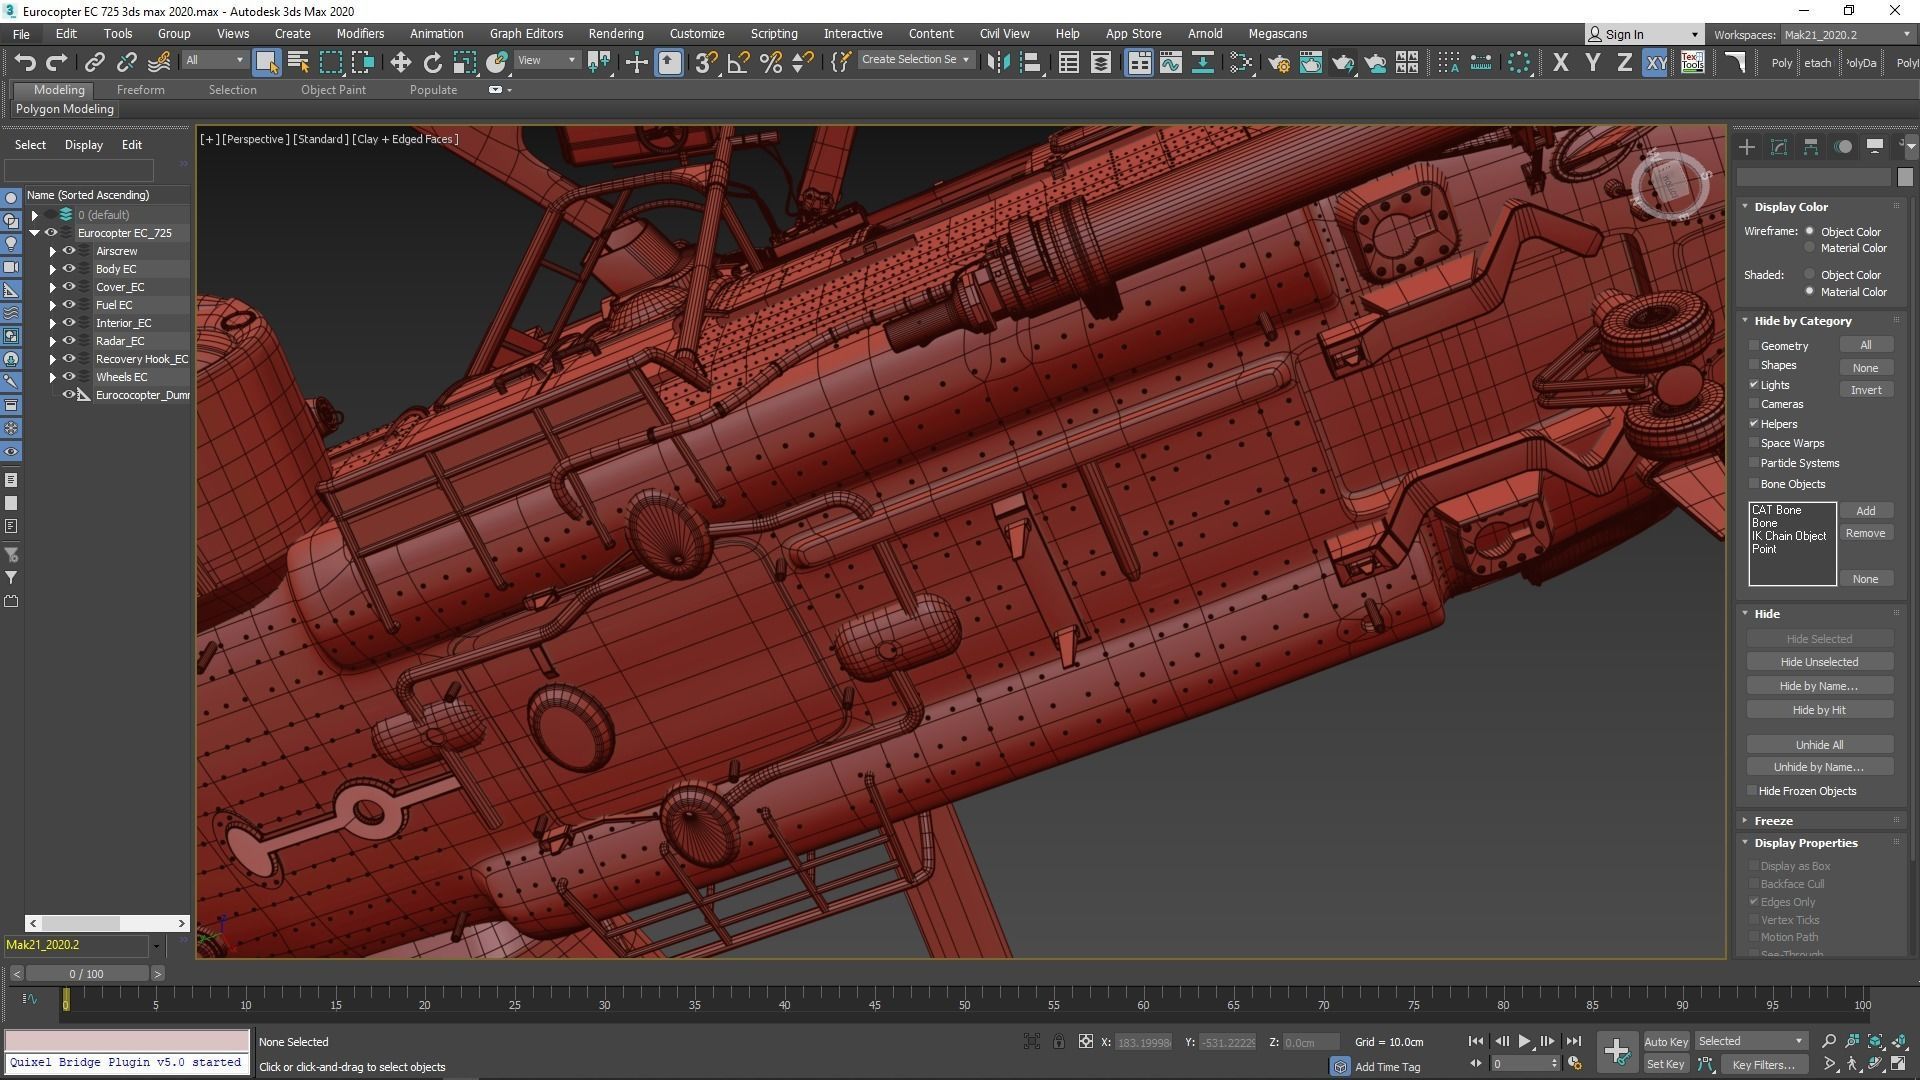Uncheck the Helpers category checkbox
The image size is (1920, 1080).
(1754, 424)
